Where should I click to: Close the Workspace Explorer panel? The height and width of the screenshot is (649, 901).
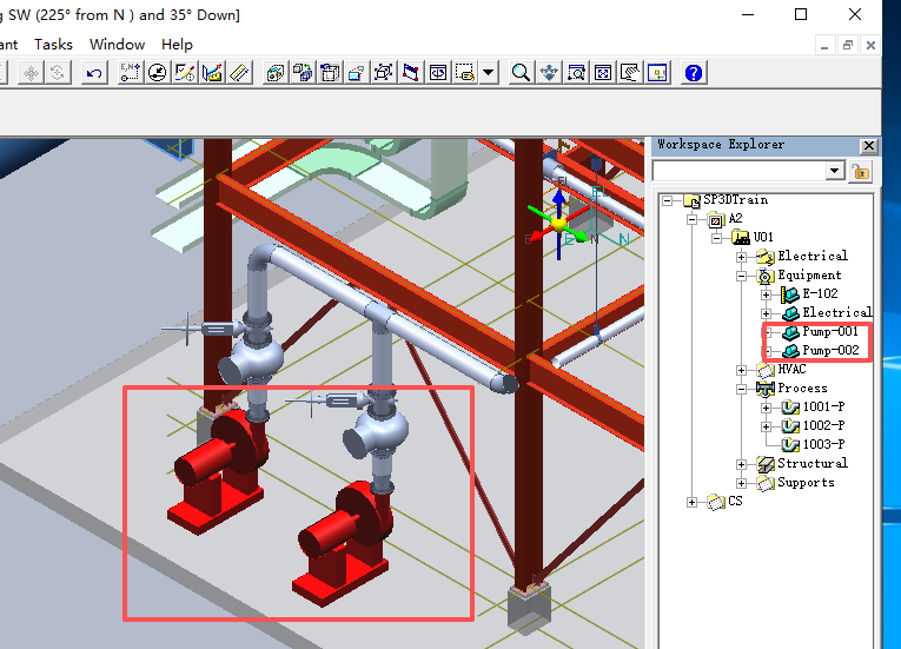click(869, 146)
